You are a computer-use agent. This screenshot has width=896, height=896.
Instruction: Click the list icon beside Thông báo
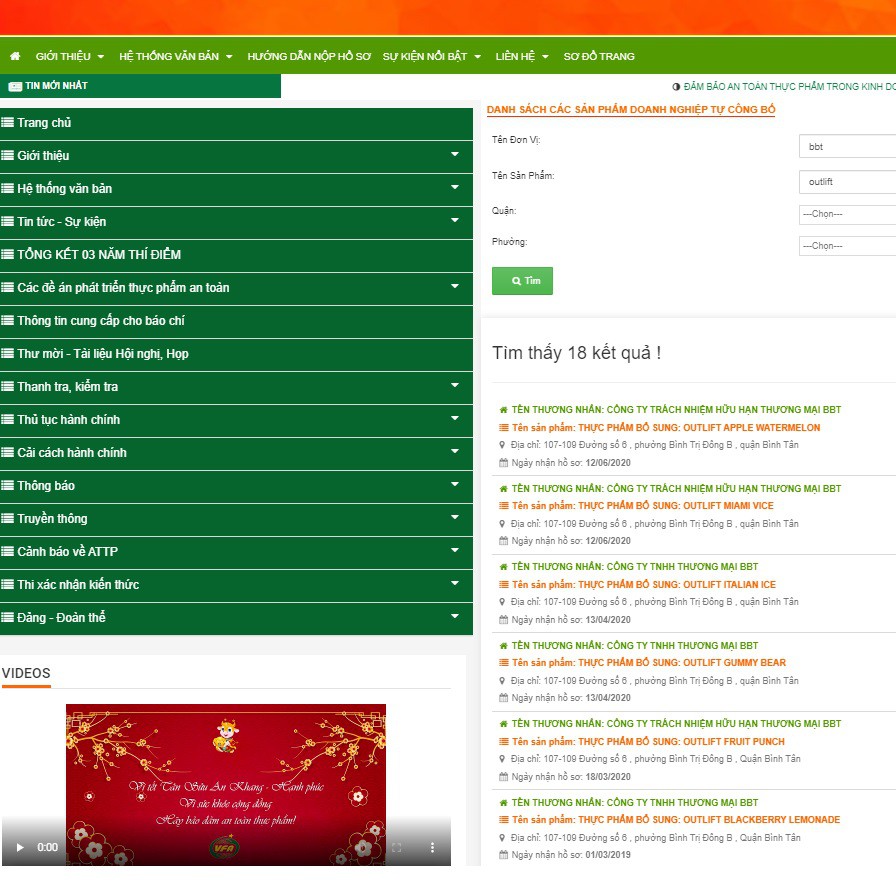pyautogui.click(x=8, y=486)
